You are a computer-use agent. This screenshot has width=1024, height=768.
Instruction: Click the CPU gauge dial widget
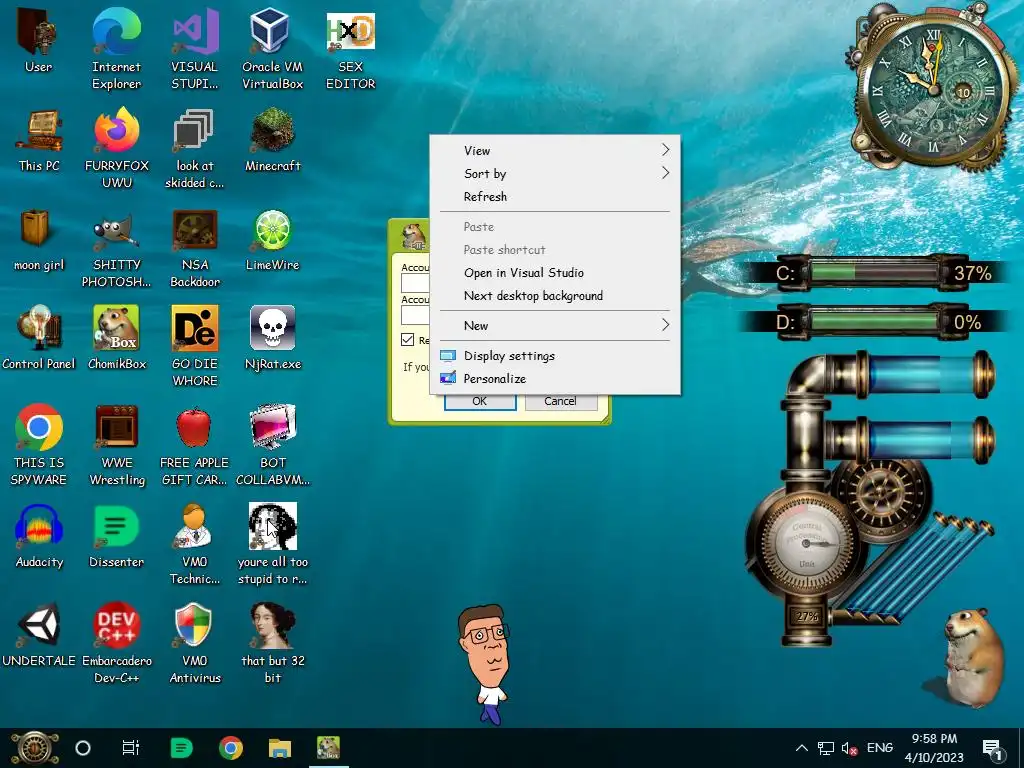pos(807,543)
